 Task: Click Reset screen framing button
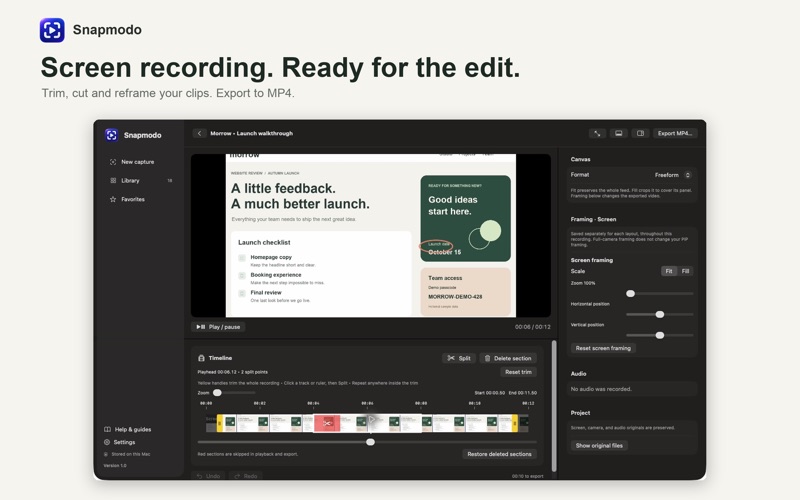click(603, 348)
